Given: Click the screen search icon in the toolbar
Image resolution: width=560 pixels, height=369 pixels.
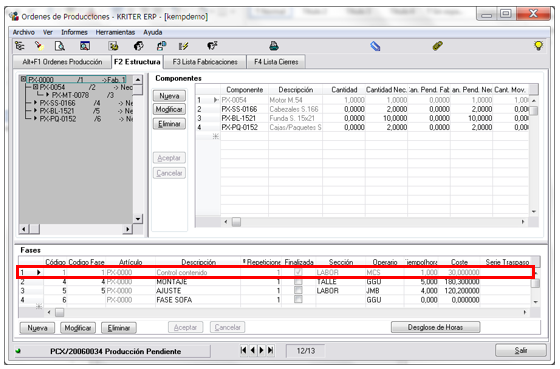Looking at the screenshot, I should (x=85, y=46).
